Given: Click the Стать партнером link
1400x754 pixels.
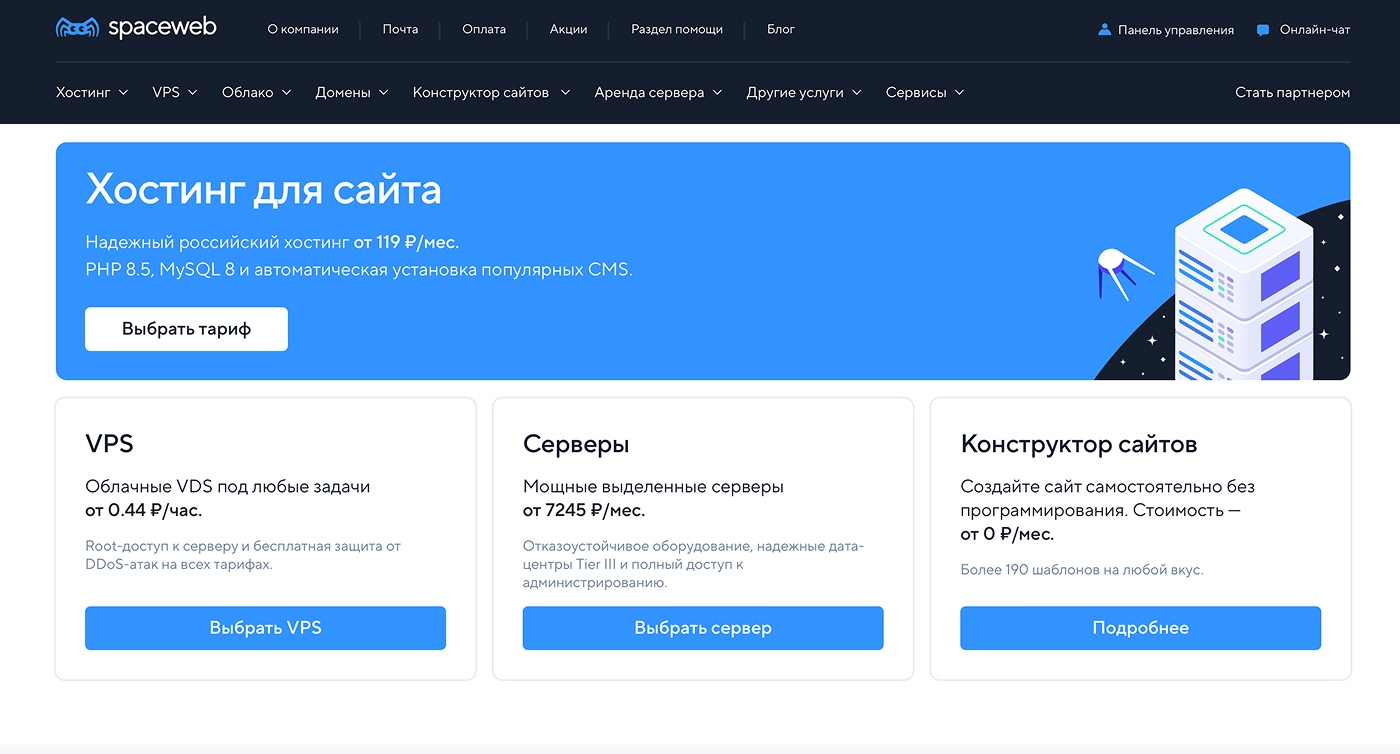Looking at the screenshot, I should point(1292,92).
